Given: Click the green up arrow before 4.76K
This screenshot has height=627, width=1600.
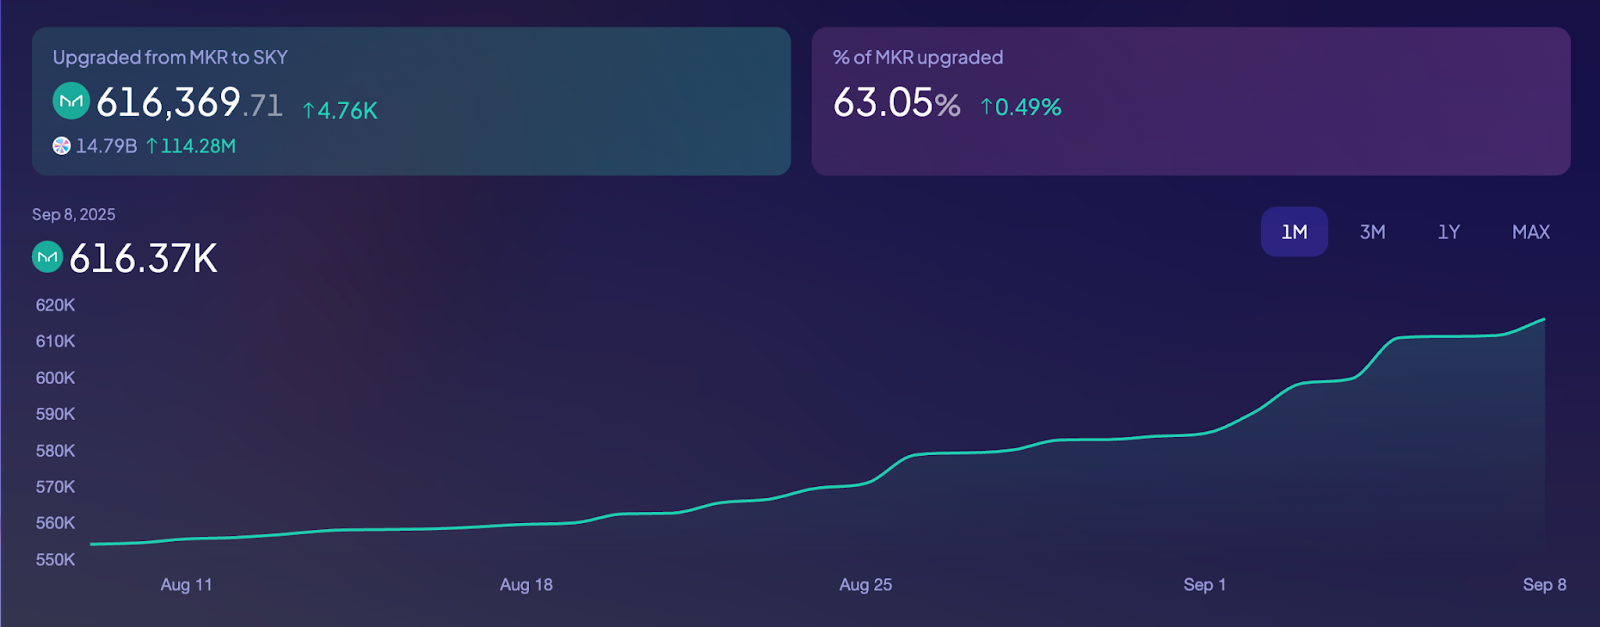Looking at the screenshot, I should click(x=309, y=111).
